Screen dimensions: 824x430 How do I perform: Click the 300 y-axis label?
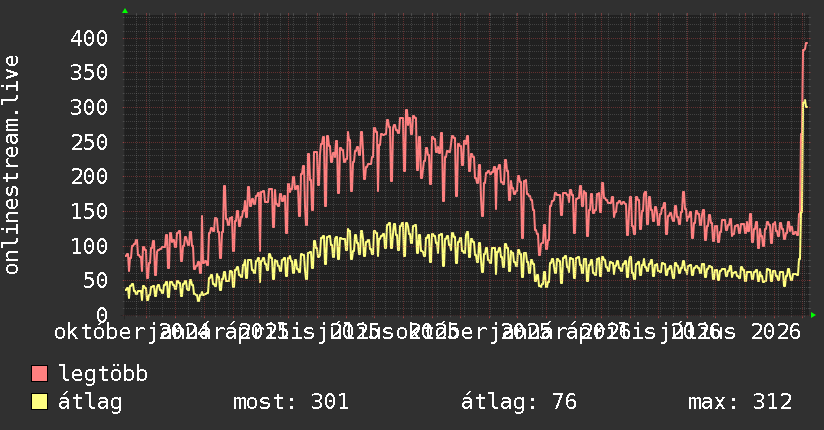point(89,108)
